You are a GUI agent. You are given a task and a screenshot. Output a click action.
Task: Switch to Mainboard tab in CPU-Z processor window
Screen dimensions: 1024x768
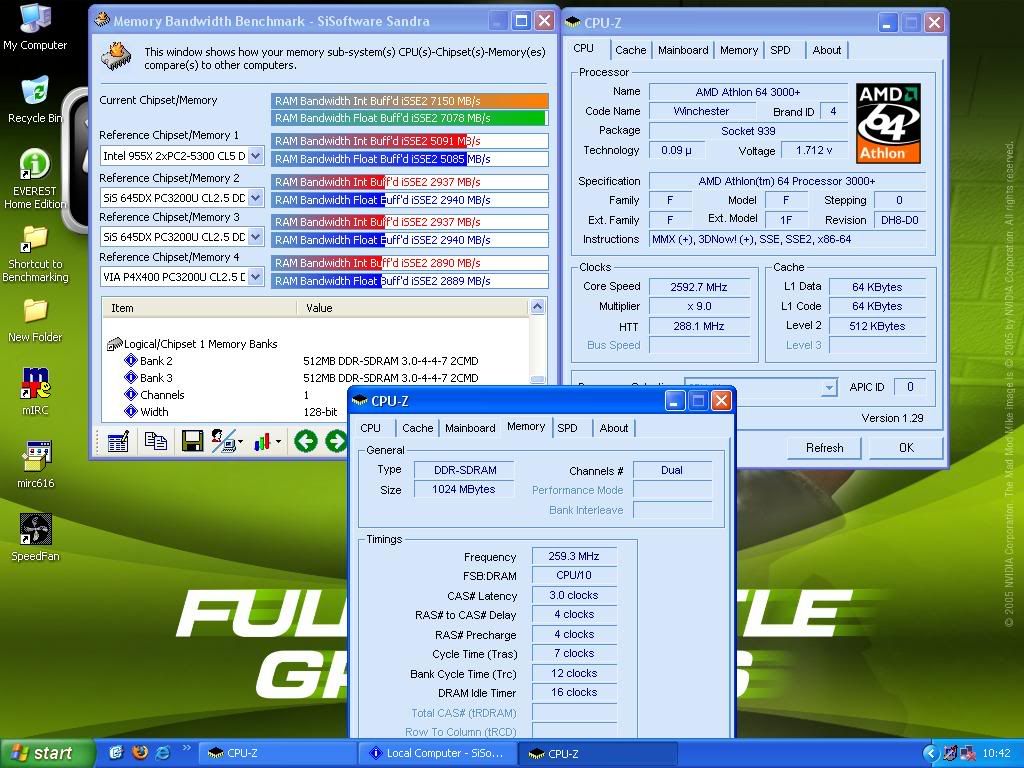click(683, 50)
